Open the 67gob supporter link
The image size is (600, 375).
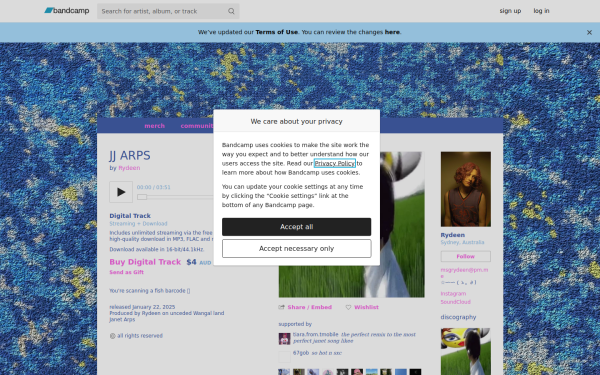(x=301, y=353)
